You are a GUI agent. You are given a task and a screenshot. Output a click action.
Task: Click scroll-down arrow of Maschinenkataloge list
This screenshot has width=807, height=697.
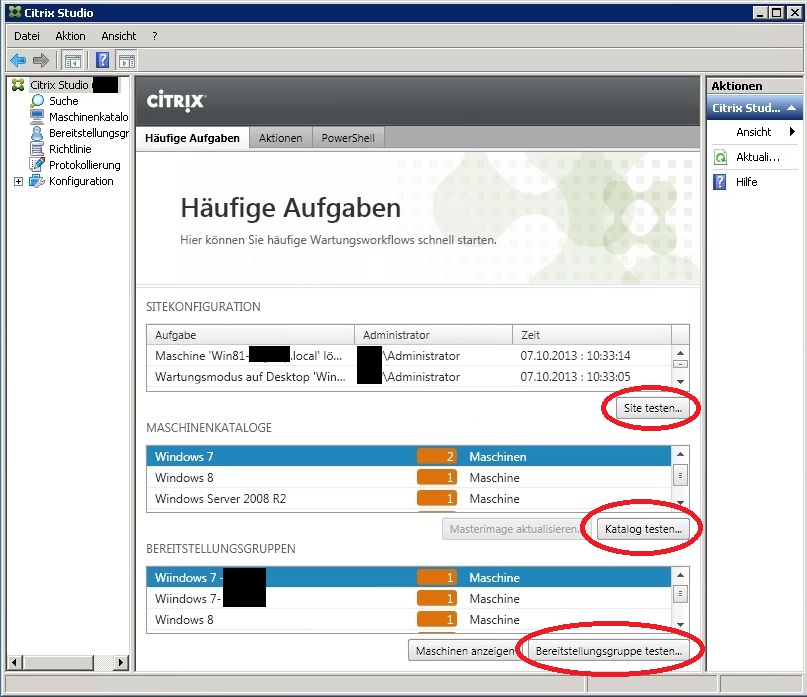point(680,503)
